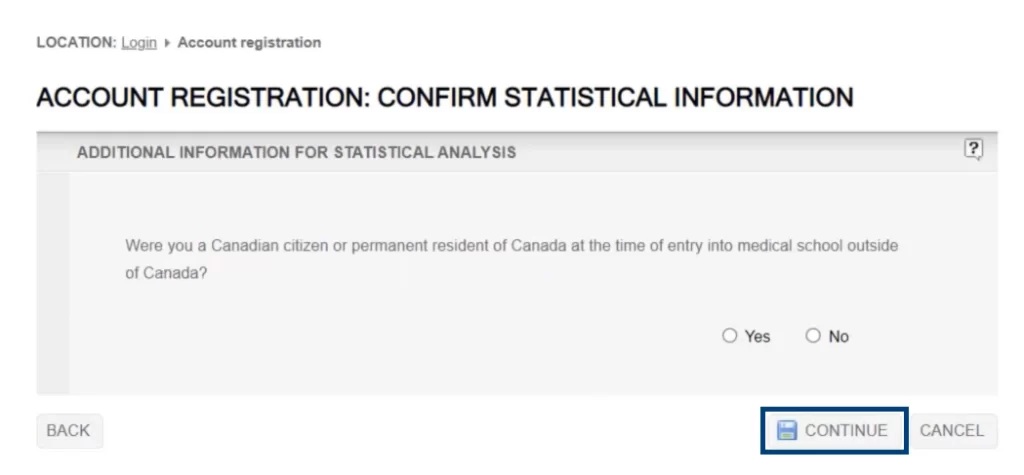Click the floppy disk save icon
1024x475 pixels.
(x=787, y=430)
